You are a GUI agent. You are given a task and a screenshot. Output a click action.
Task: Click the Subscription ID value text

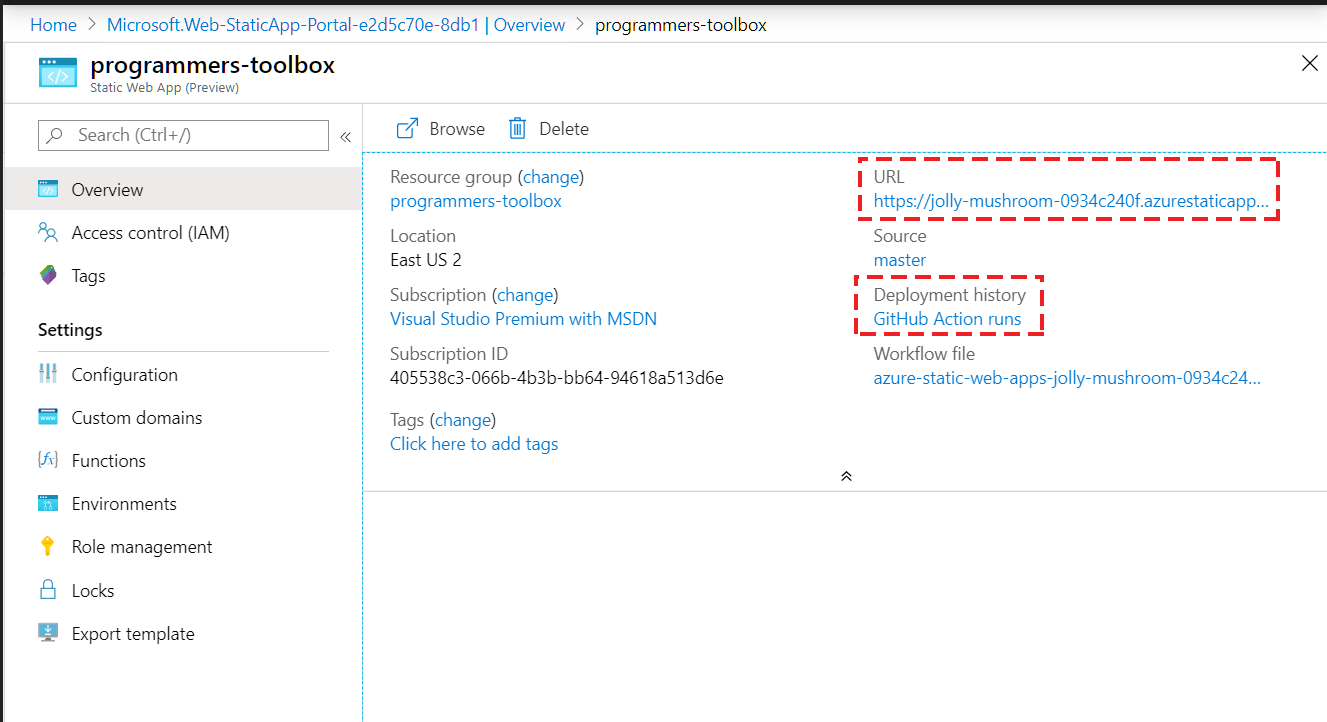point(557,378)
